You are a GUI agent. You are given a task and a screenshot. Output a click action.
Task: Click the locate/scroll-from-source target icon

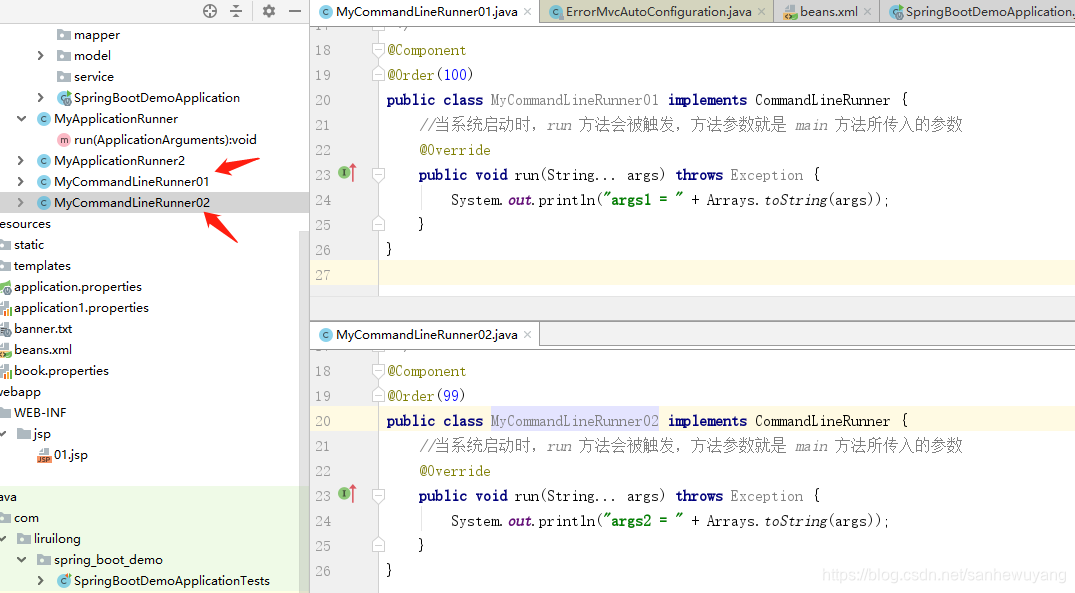coord(210,11)
